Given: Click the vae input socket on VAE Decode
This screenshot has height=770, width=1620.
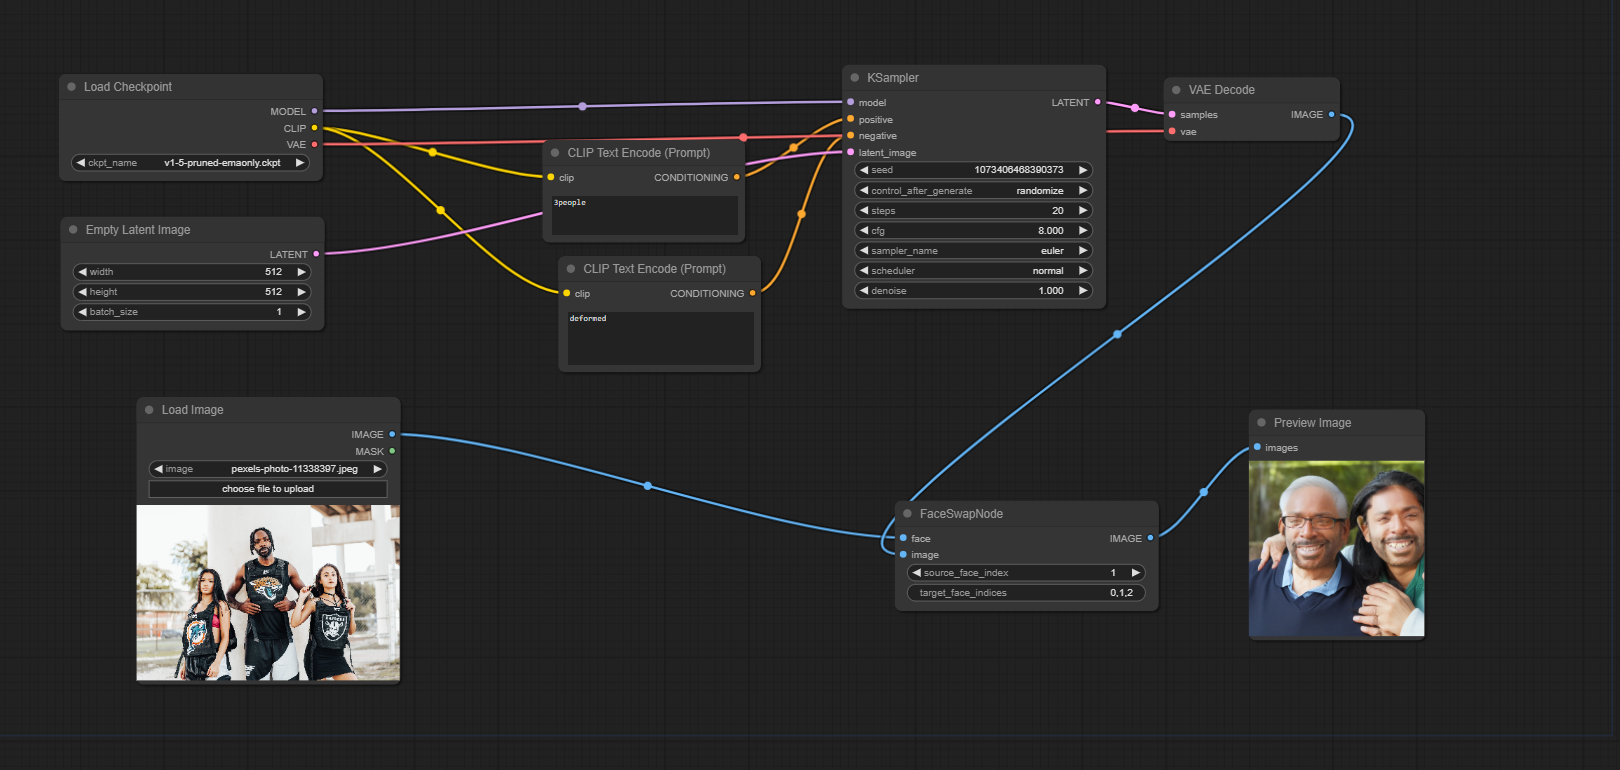Looking at the screenshot, I should [x=1172, y=131].
